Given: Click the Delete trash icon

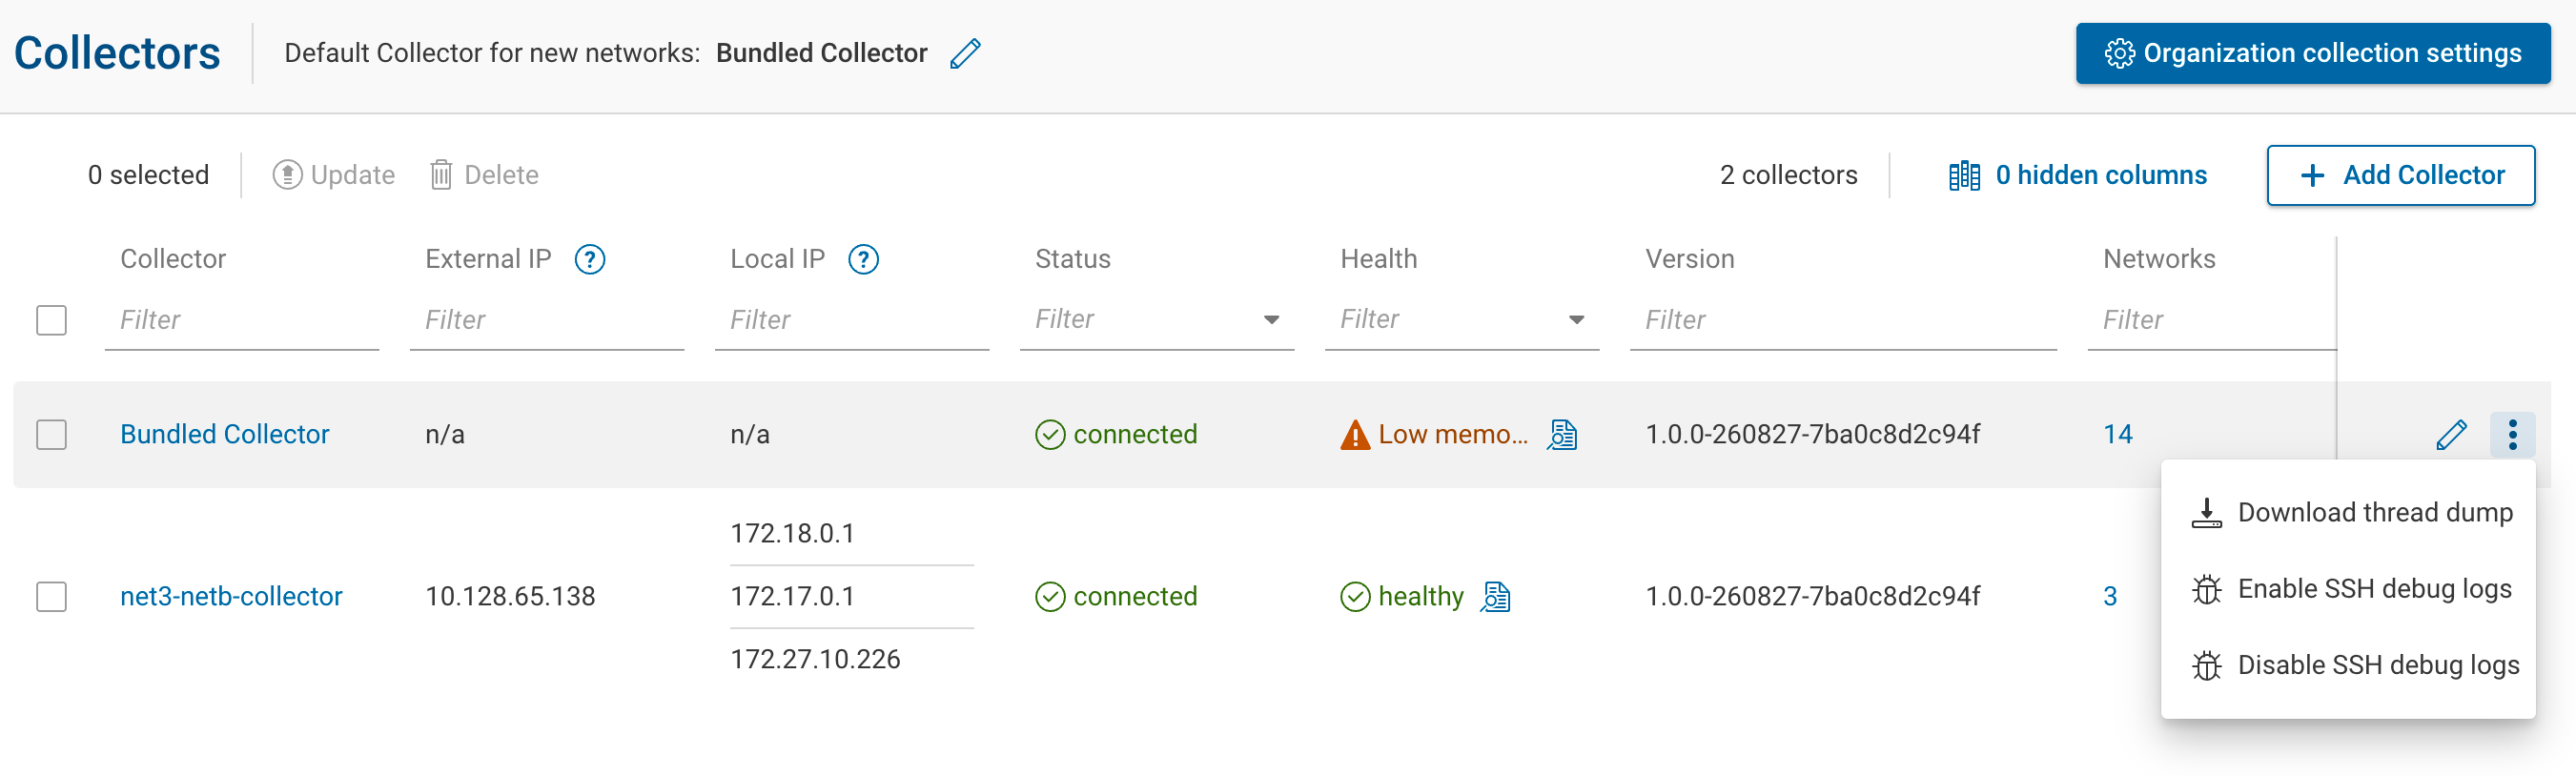Looking at the screenshot, I should (x=441, y=175).
